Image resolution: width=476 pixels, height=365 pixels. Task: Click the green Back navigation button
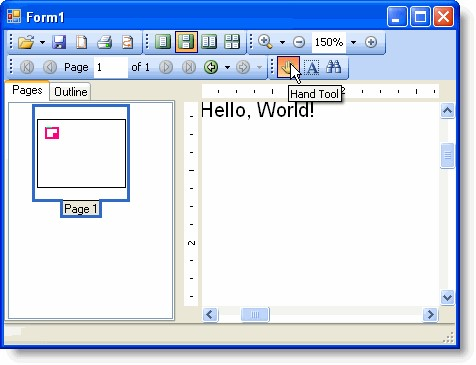[x=211, y=67]
